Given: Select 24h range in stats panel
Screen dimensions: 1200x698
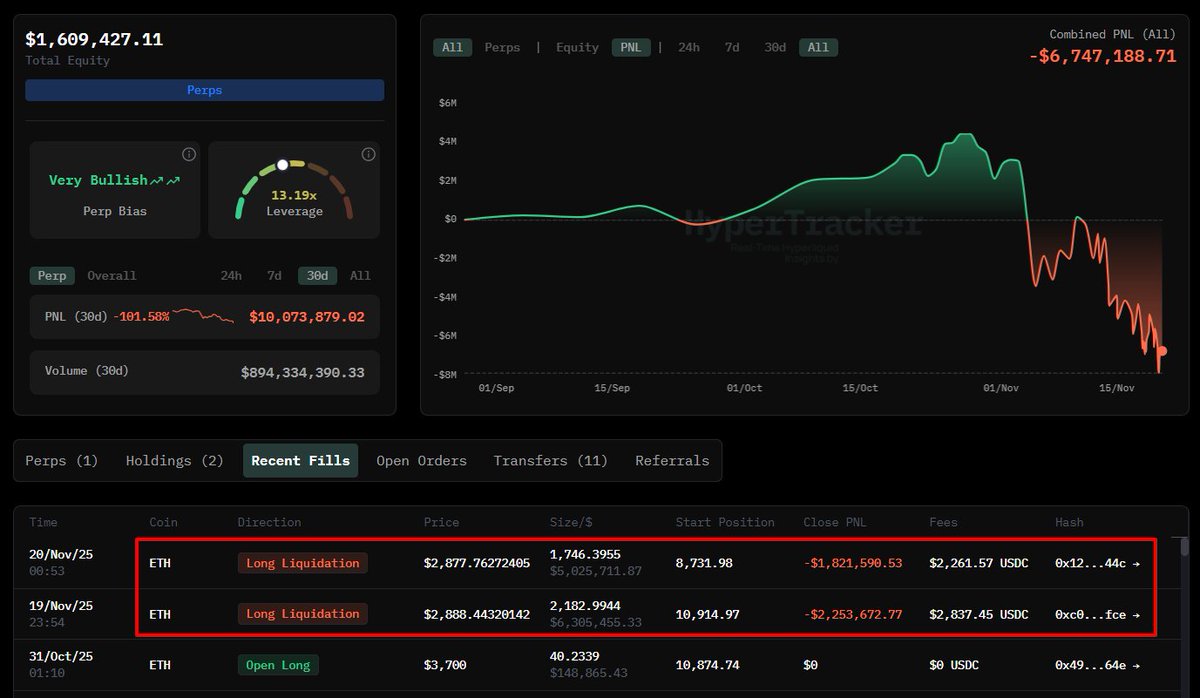Looking at the screenshot, I should click(231, 276).
